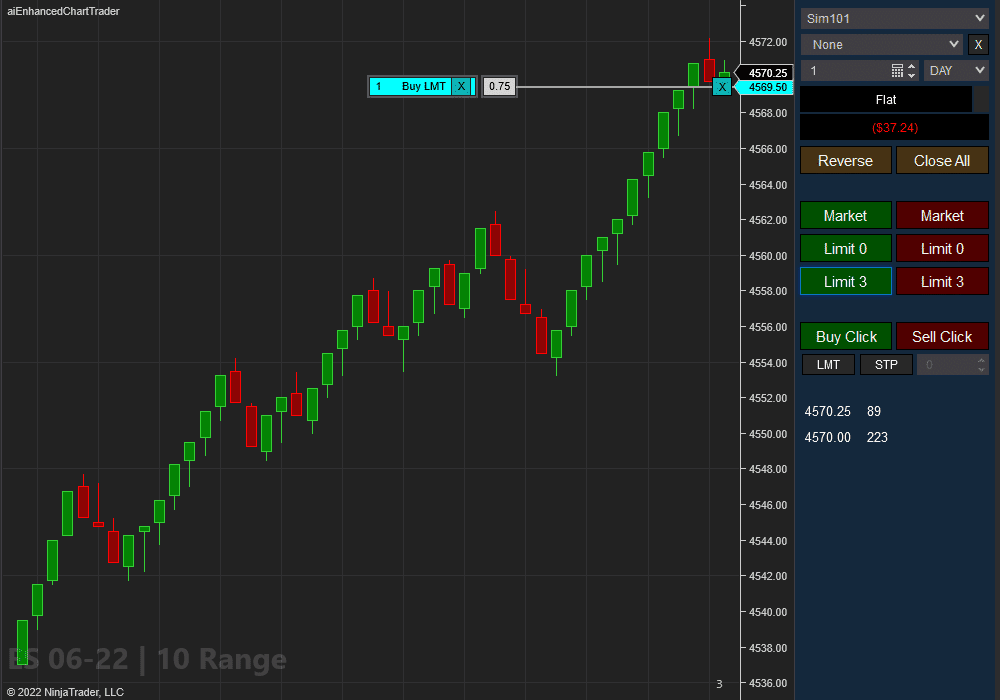Dismiss the working order X marker on chart

pyautogui.click(x=722, y=87)
